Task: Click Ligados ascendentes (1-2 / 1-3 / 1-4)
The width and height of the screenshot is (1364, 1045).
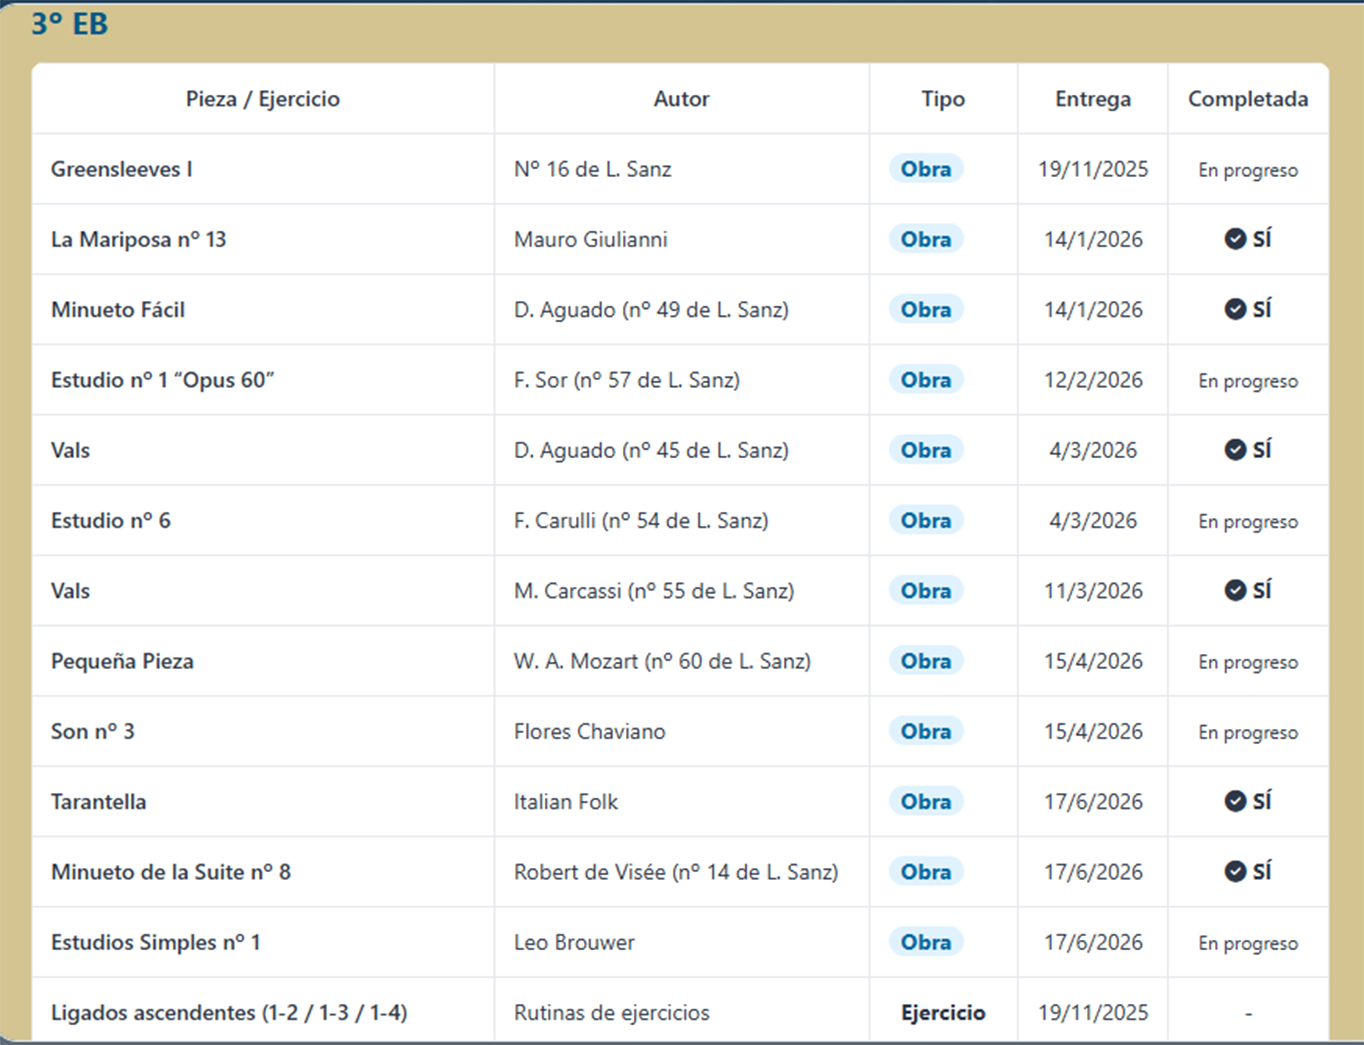Action: pos(229,1012)
